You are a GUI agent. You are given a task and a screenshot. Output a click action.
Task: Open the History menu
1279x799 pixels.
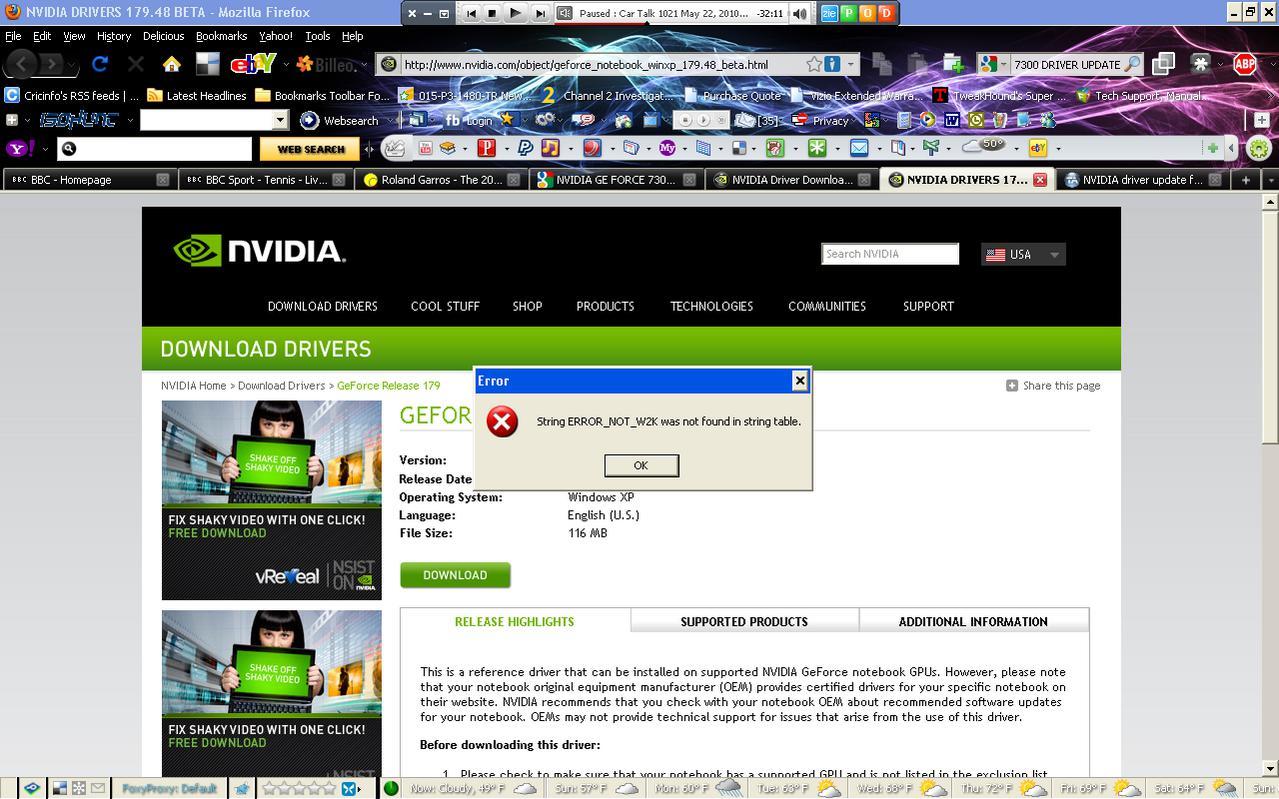[113, 36]
